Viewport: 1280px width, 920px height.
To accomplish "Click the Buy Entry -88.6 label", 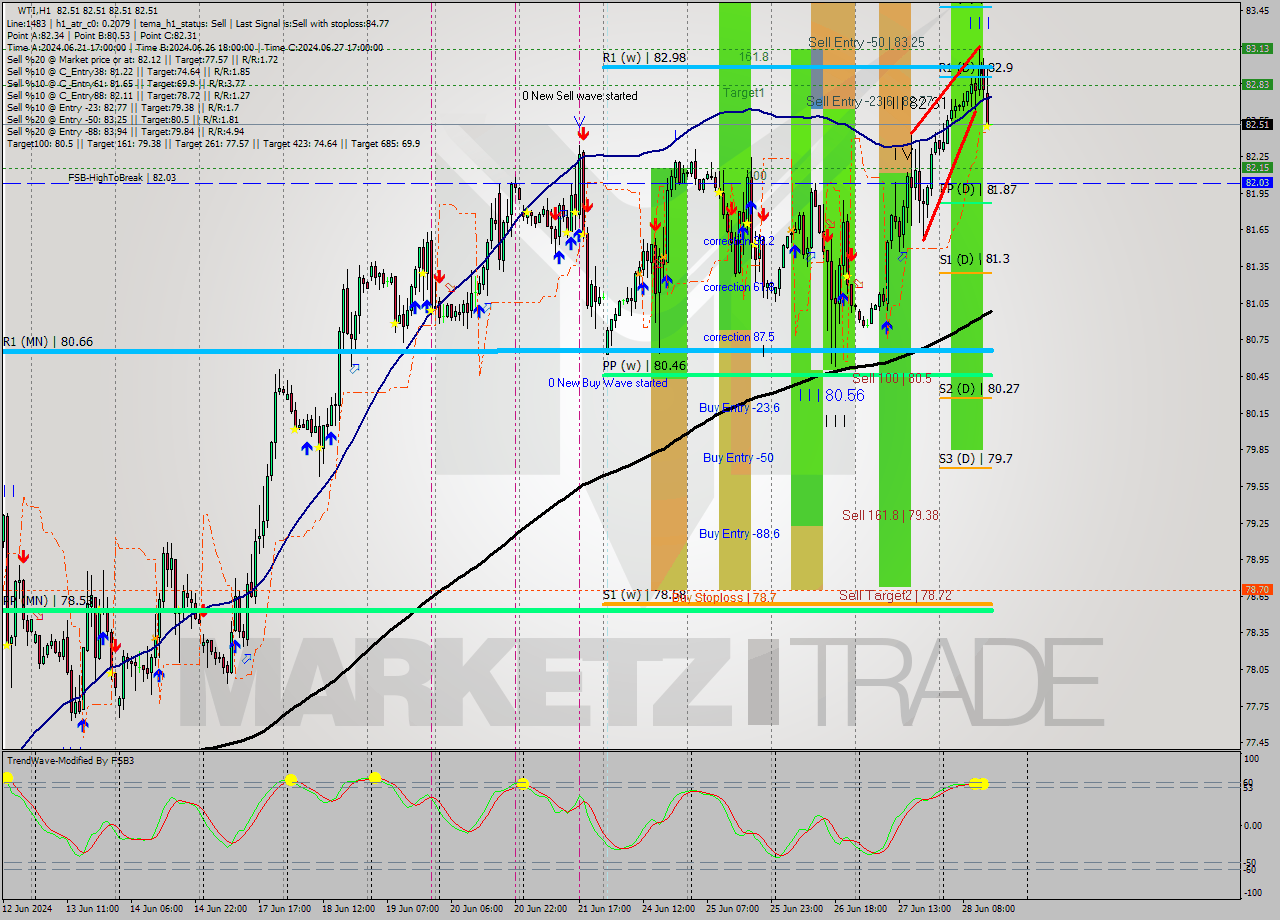I will click(739, 534).
